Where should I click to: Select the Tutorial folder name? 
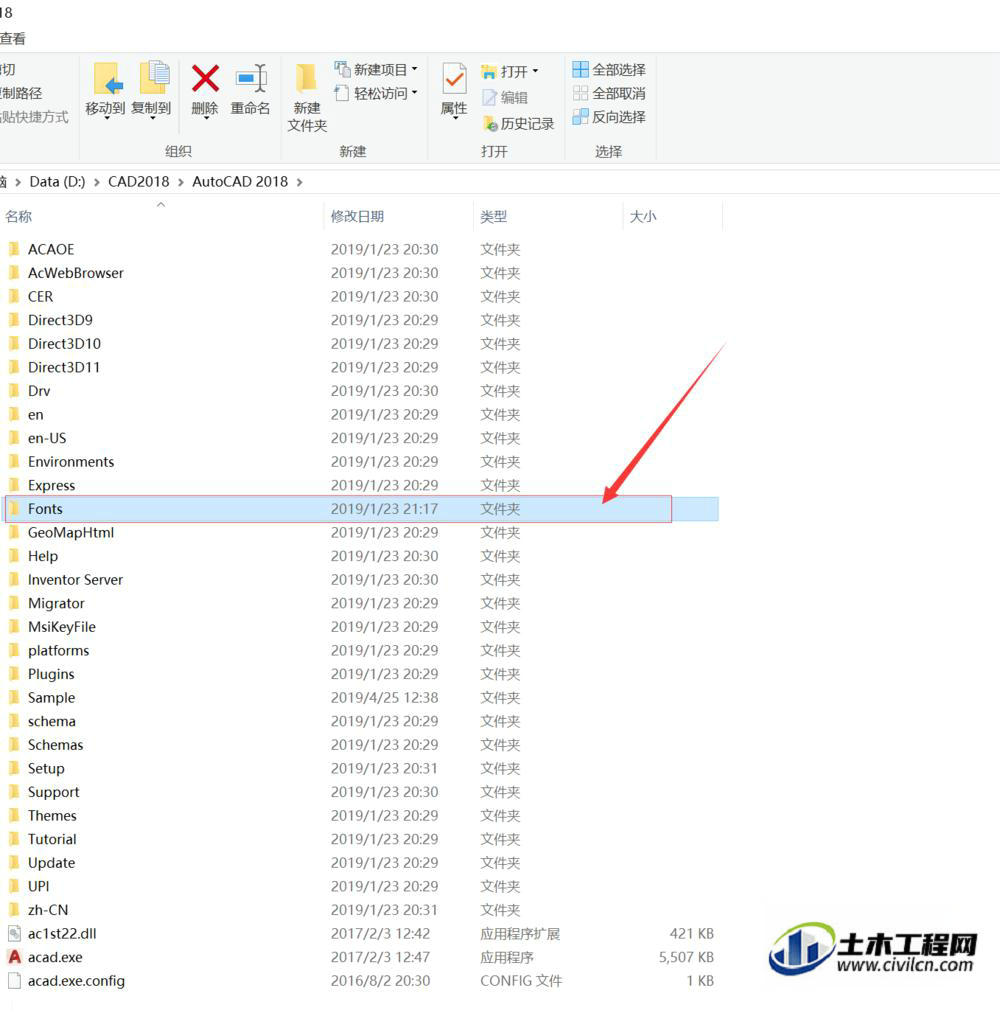(52, 839)
